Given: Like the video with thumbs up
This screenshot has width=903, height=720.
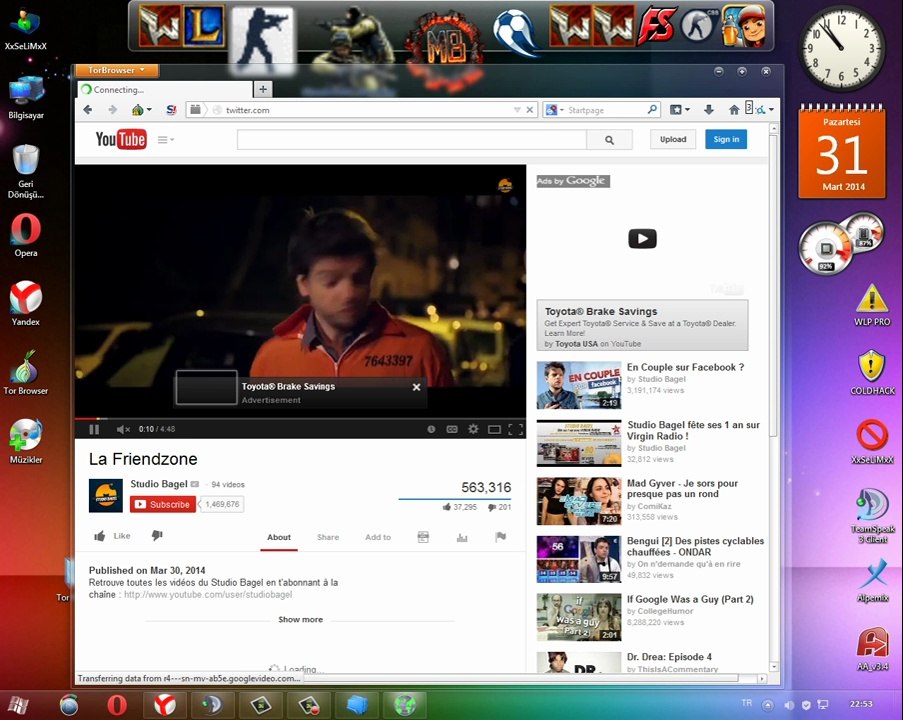Looking at the screenshot, I should click(112, 536).
